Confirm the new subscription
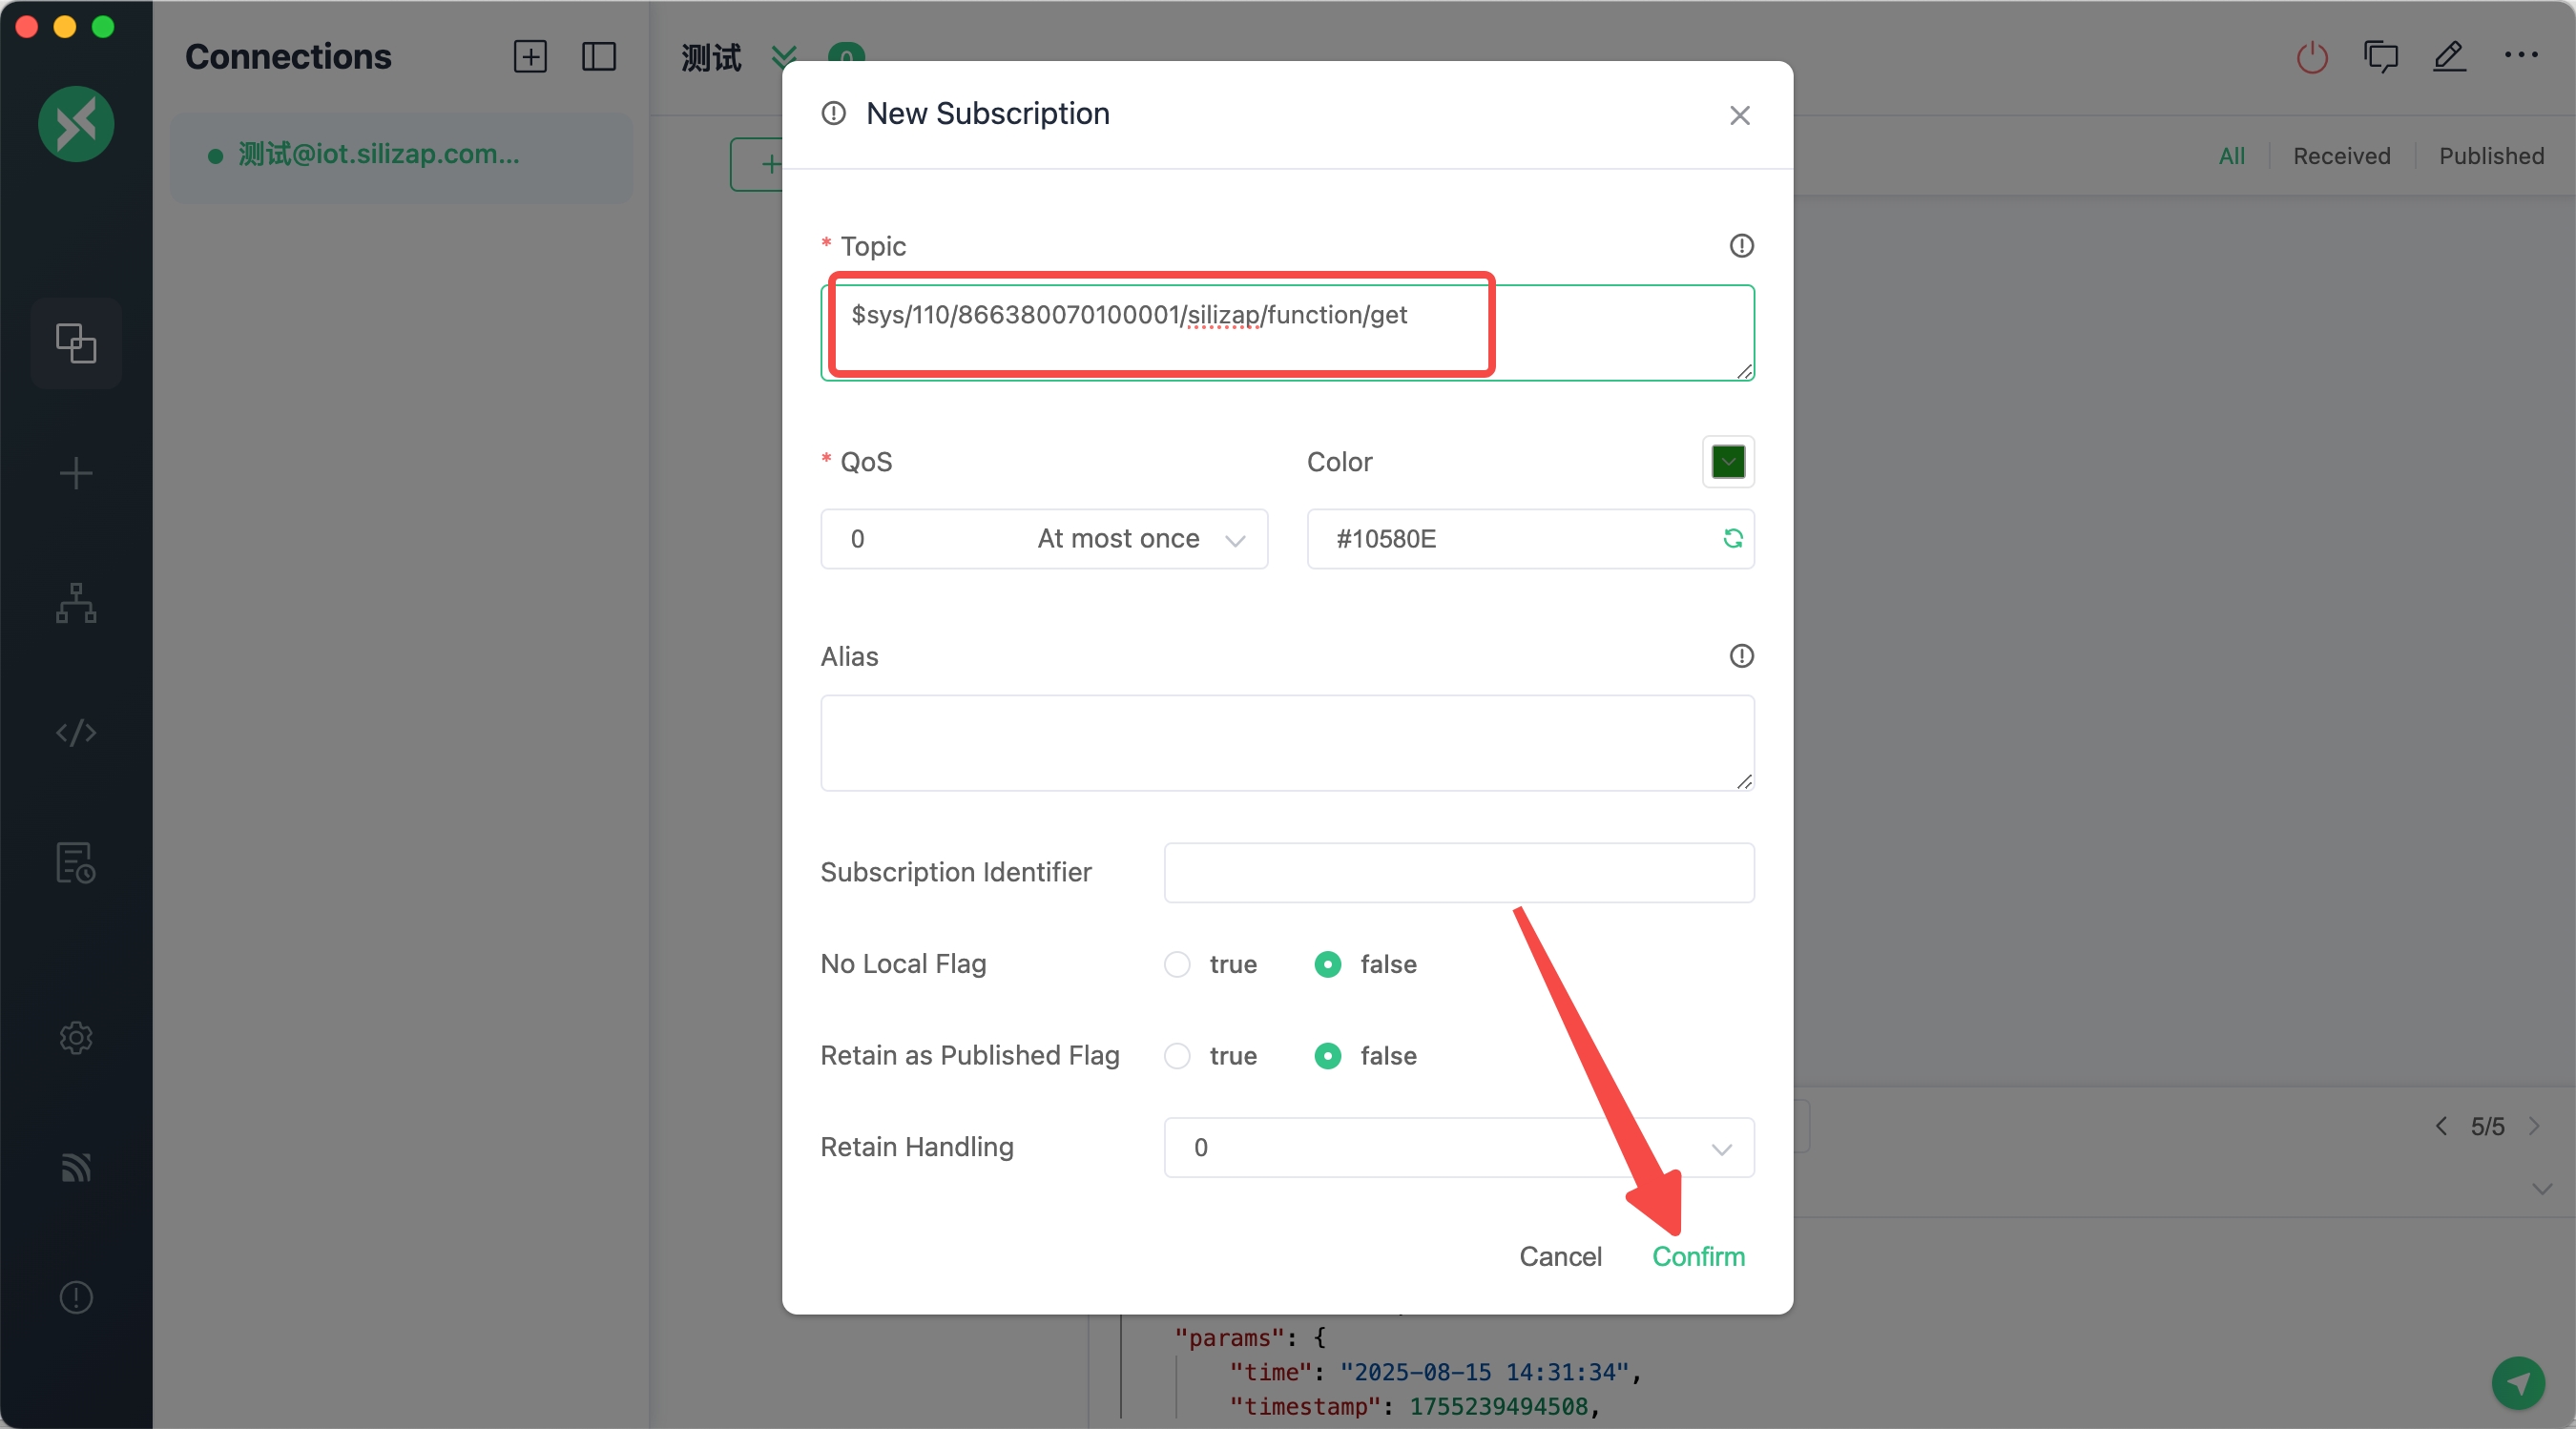 1697,1257
